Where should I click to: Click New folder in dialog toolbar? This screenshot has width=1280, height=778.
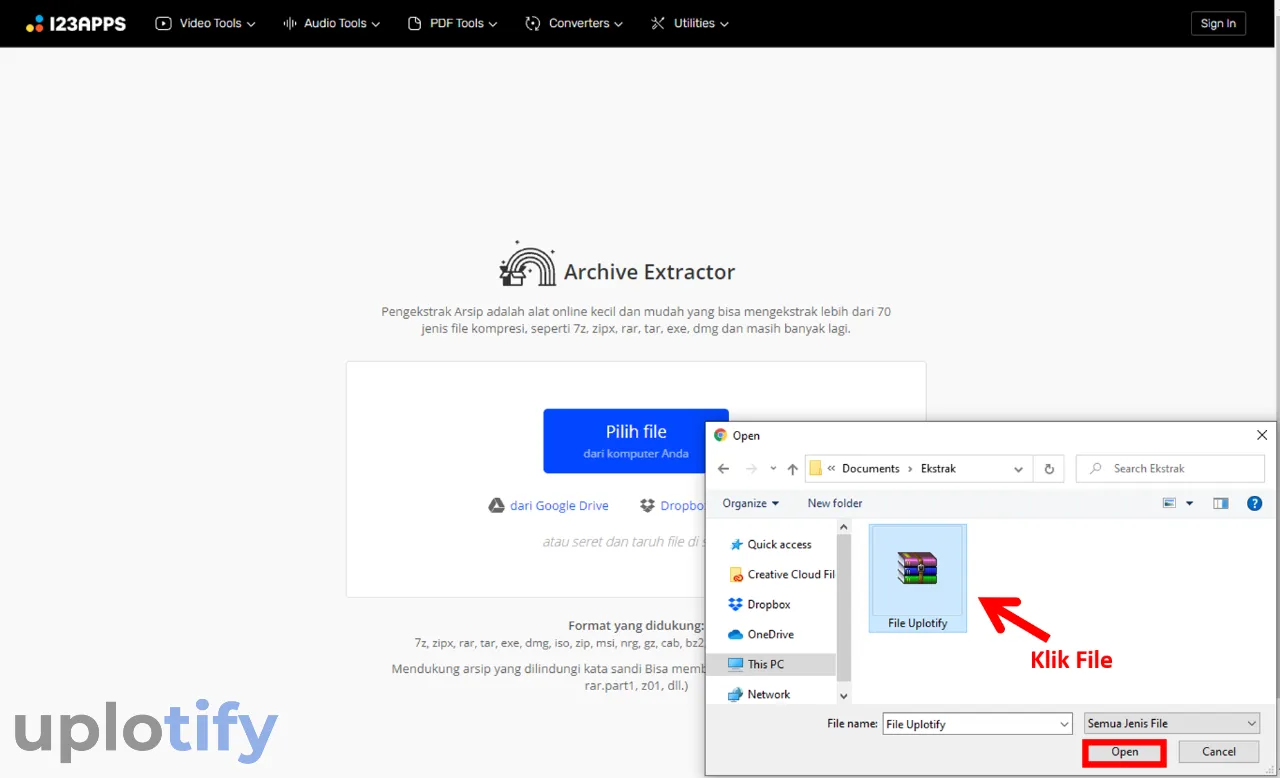[x=835, y=503]
